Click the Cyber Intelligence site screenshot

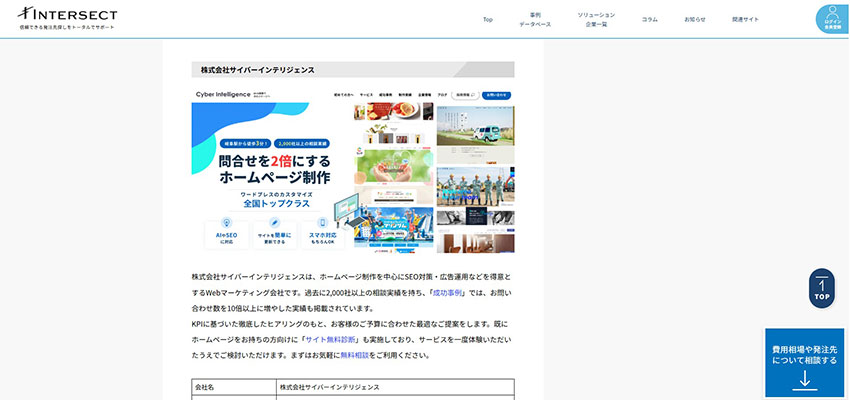(353, 170)
